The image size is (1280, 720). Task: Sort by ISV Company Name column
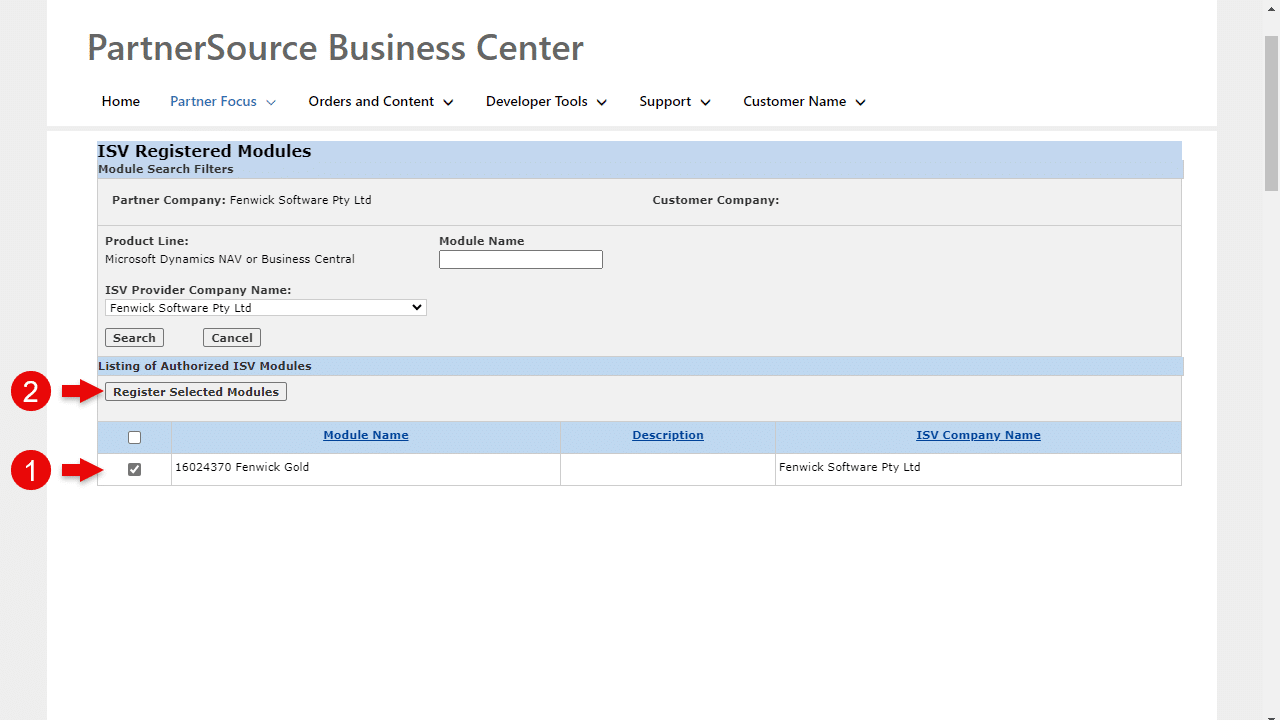[x=978, y=435]
